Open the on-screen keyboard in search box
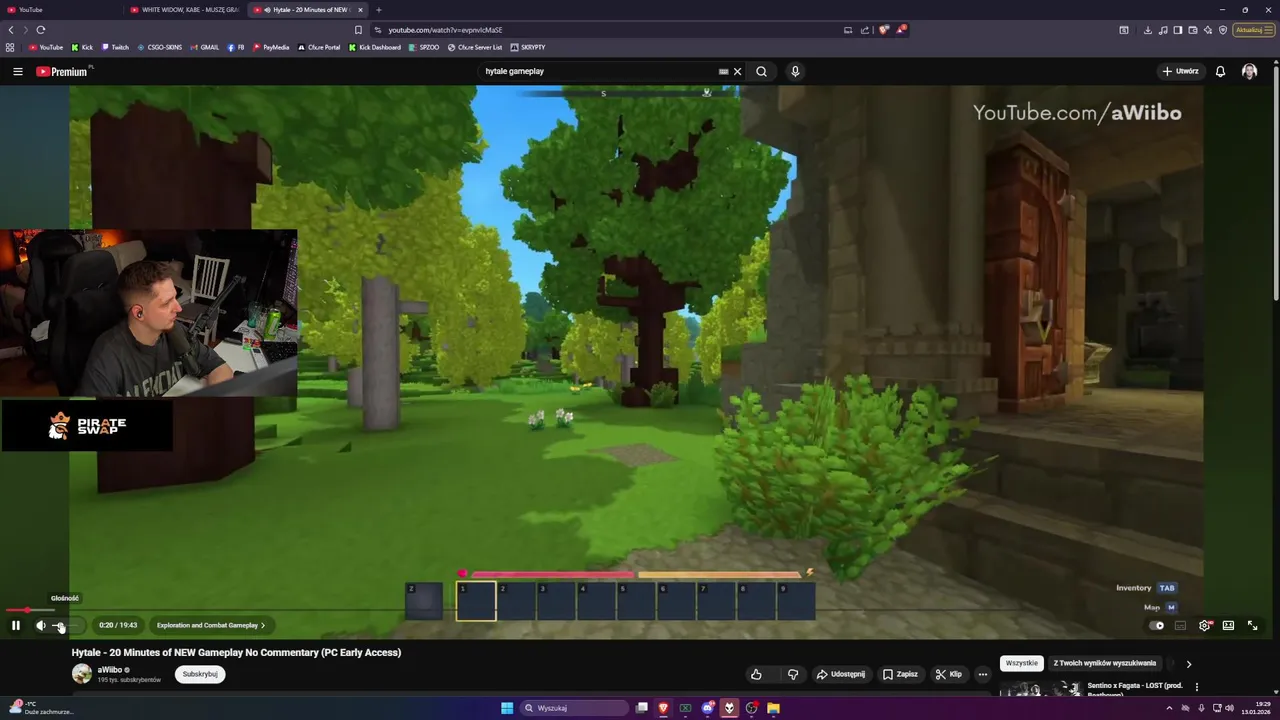This screenshot has height=720, width=1280. pos(723,71)
